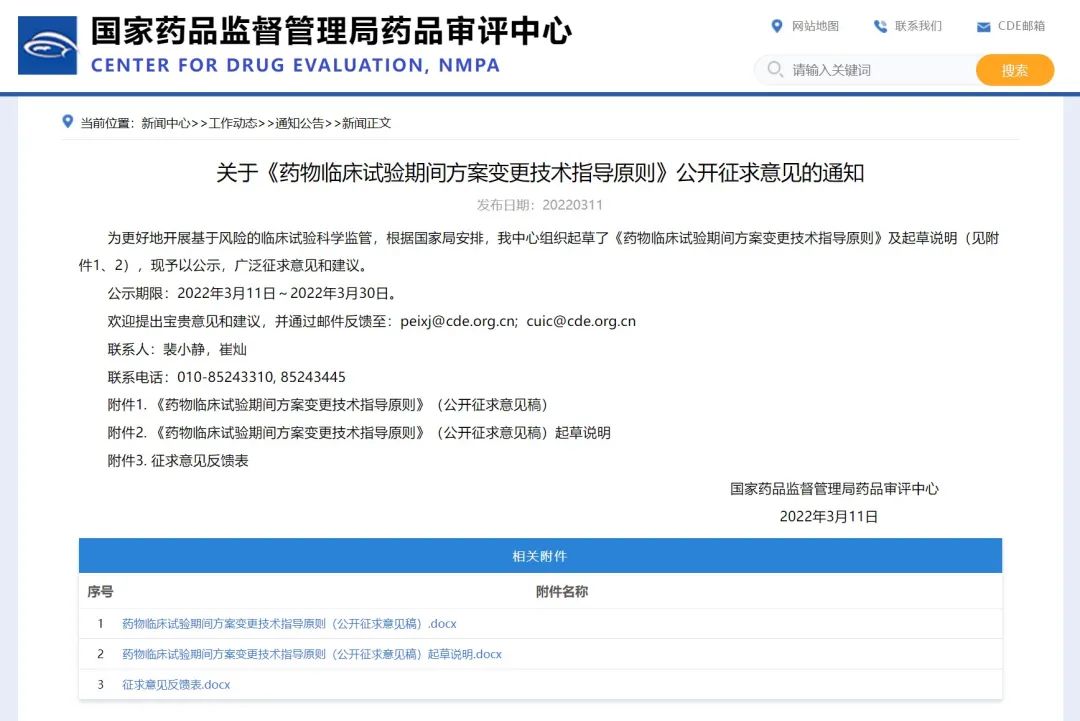Click the 国家药品监督管理局药品审评中心 site title
This screenshot has height=721, width=1080.
tap(331, 31)
